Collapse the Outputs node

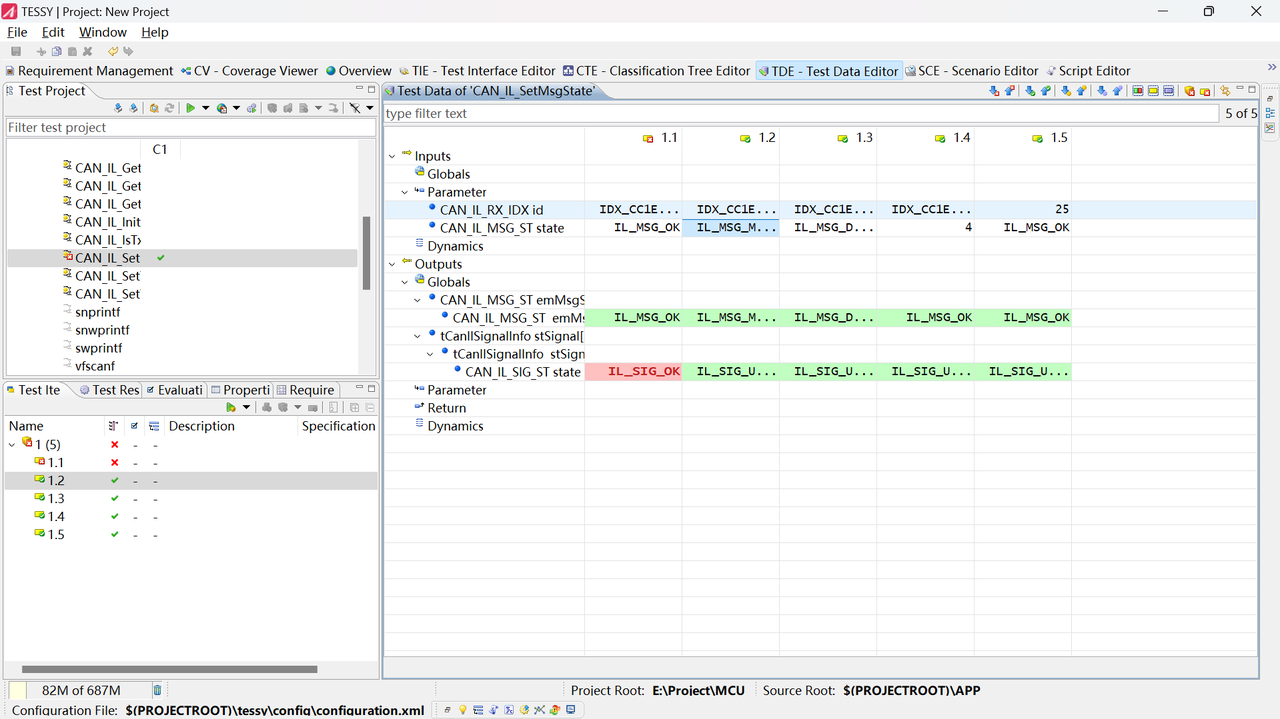click(x=392, y=264)
